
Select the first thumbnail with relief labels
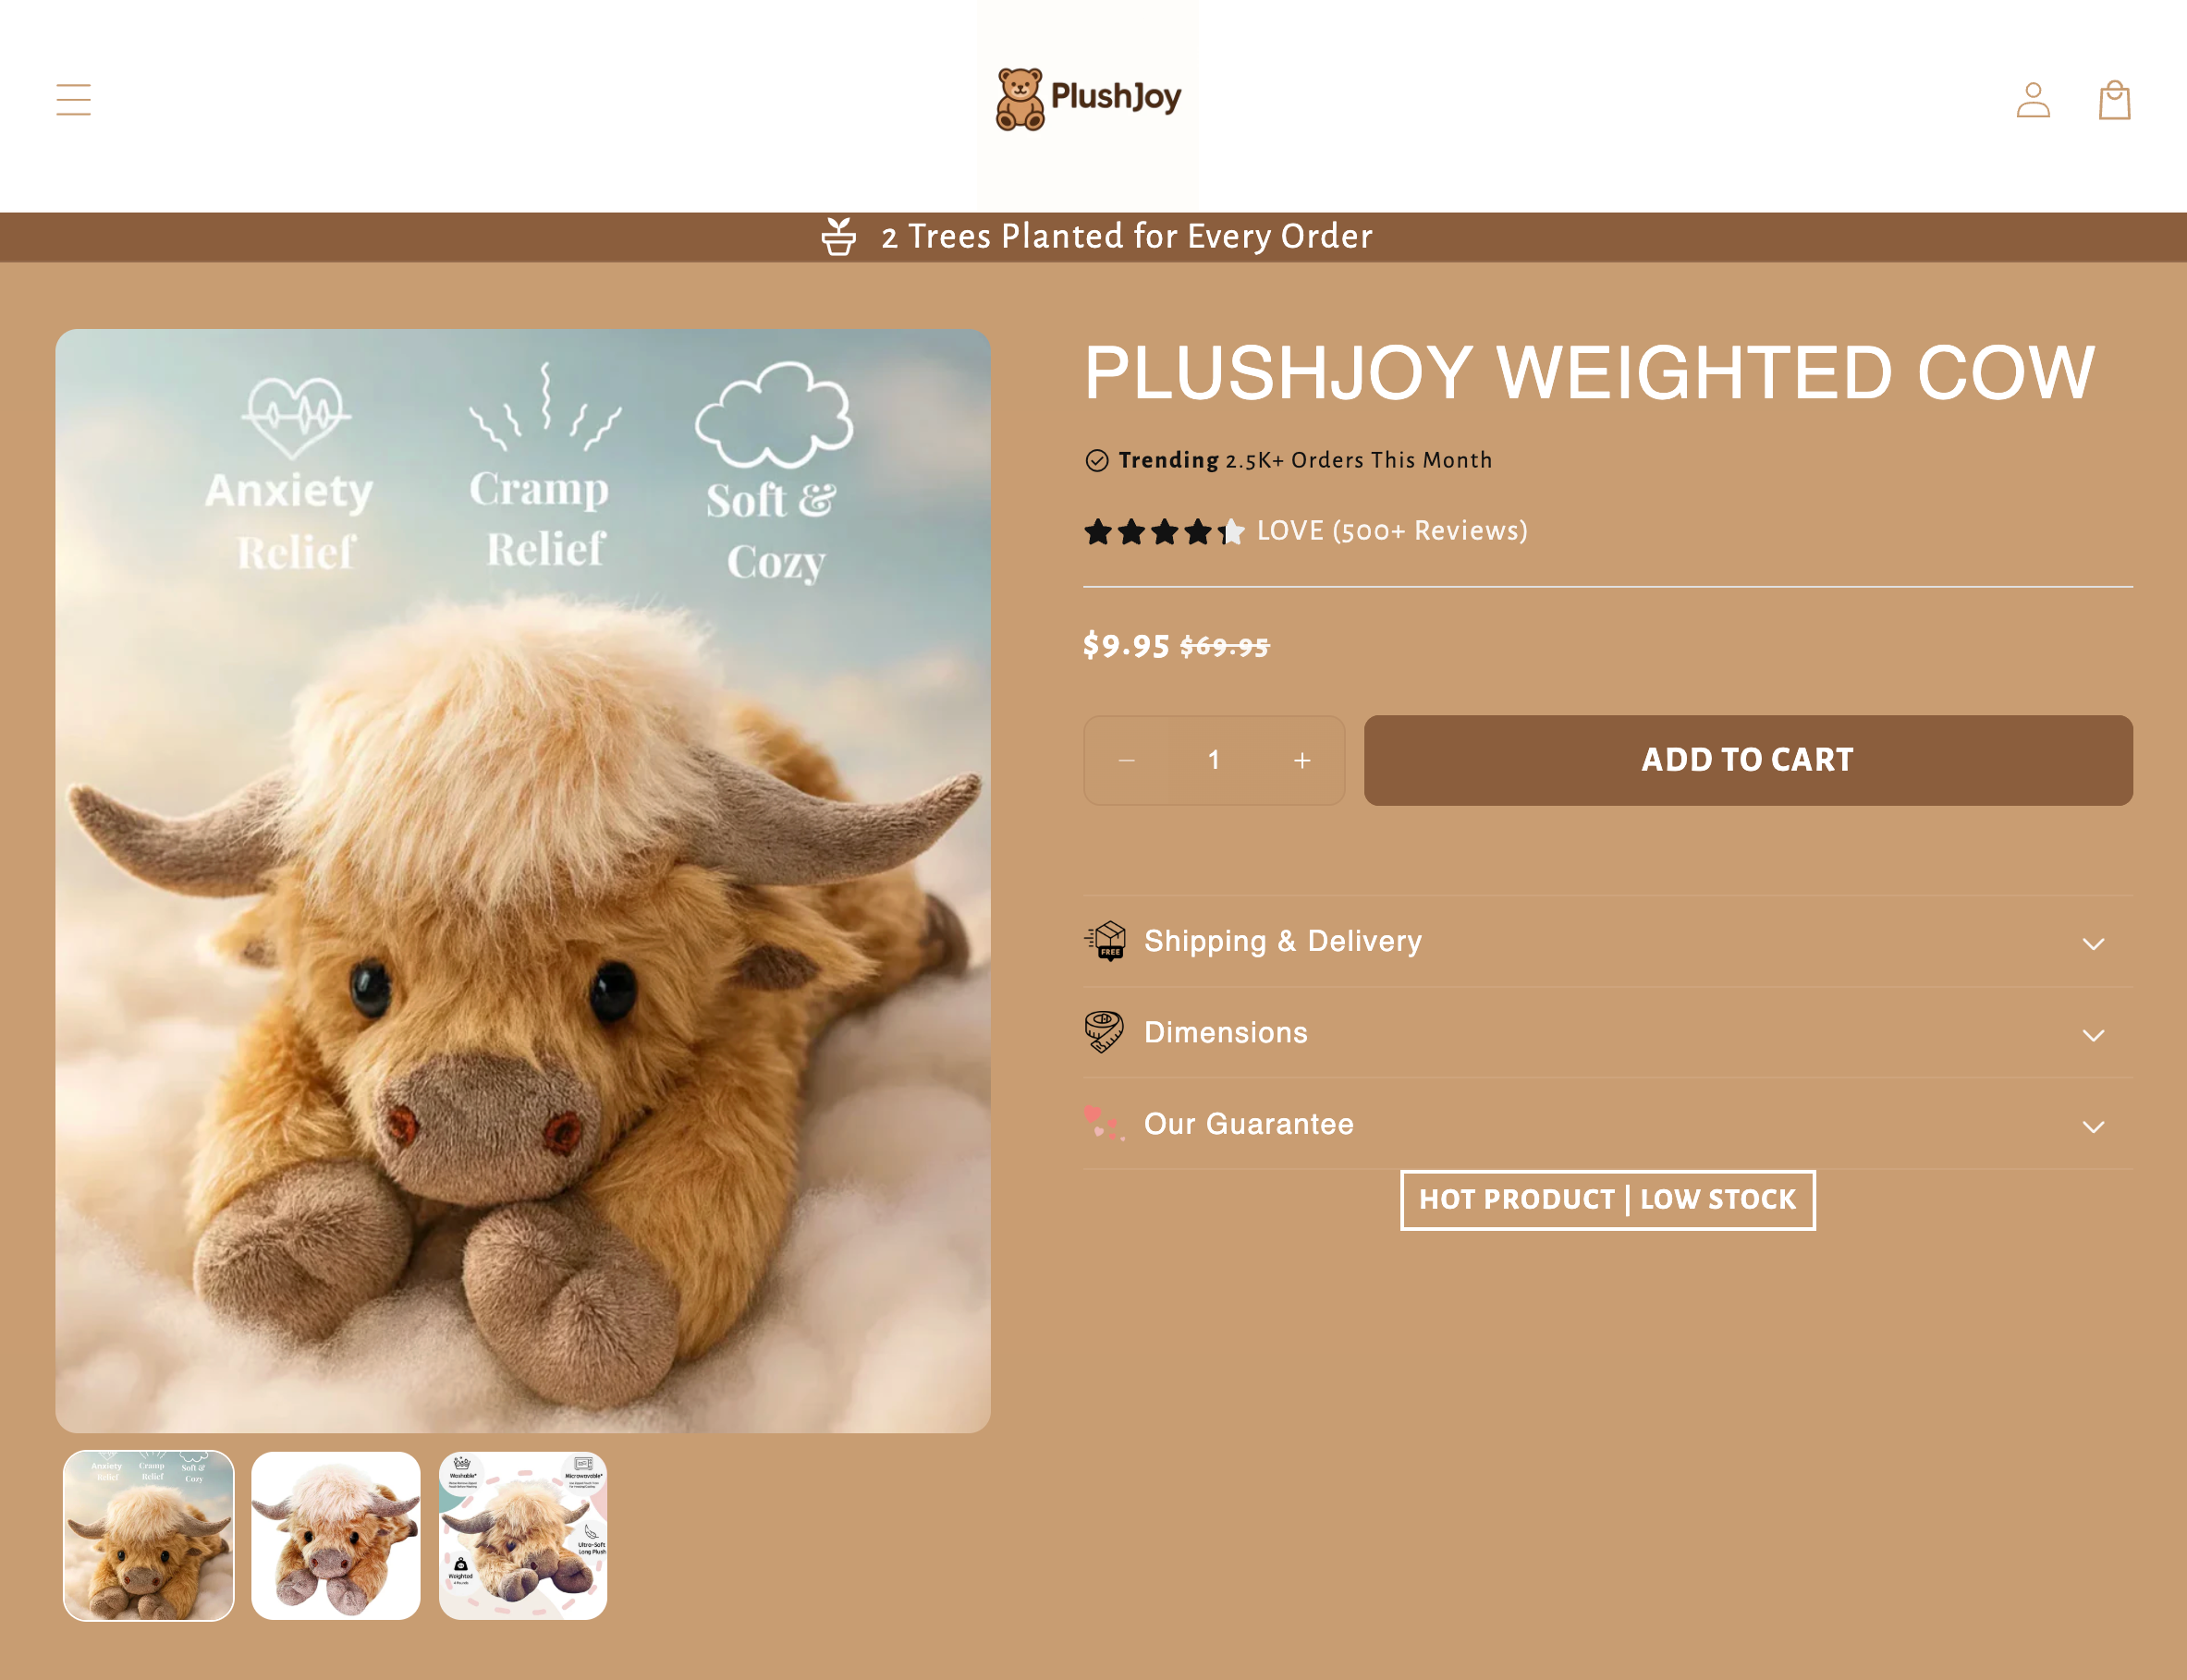[x=148, y=1535]
